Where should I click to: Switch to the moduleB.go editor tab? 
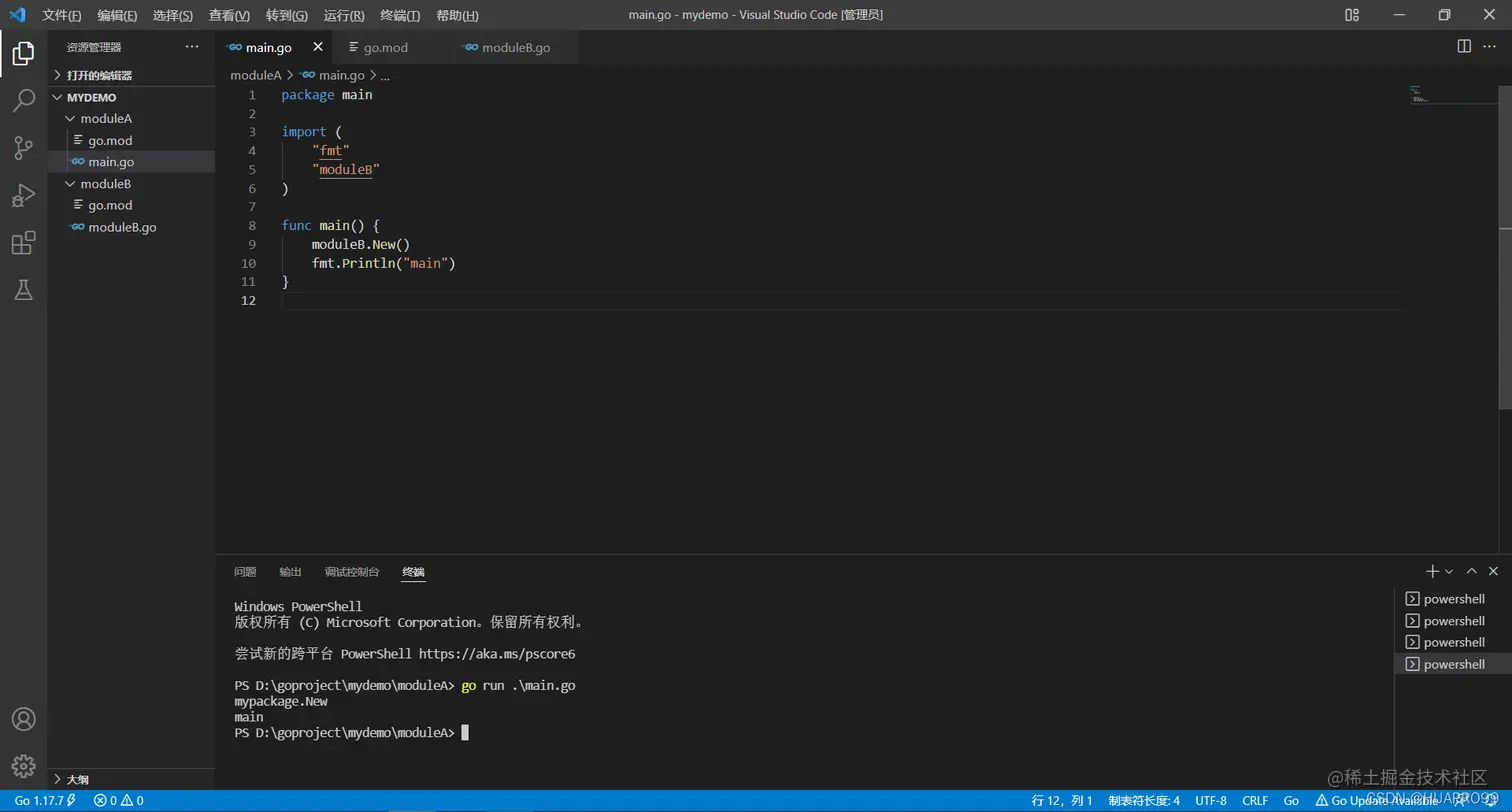pos(512,47)
